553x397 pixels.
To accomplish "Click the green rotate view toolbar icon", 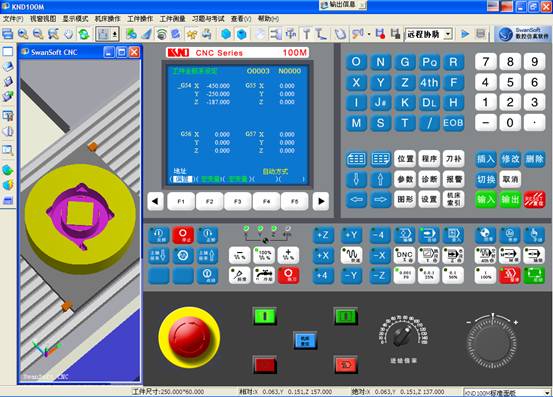I will (x=84, y=34).
